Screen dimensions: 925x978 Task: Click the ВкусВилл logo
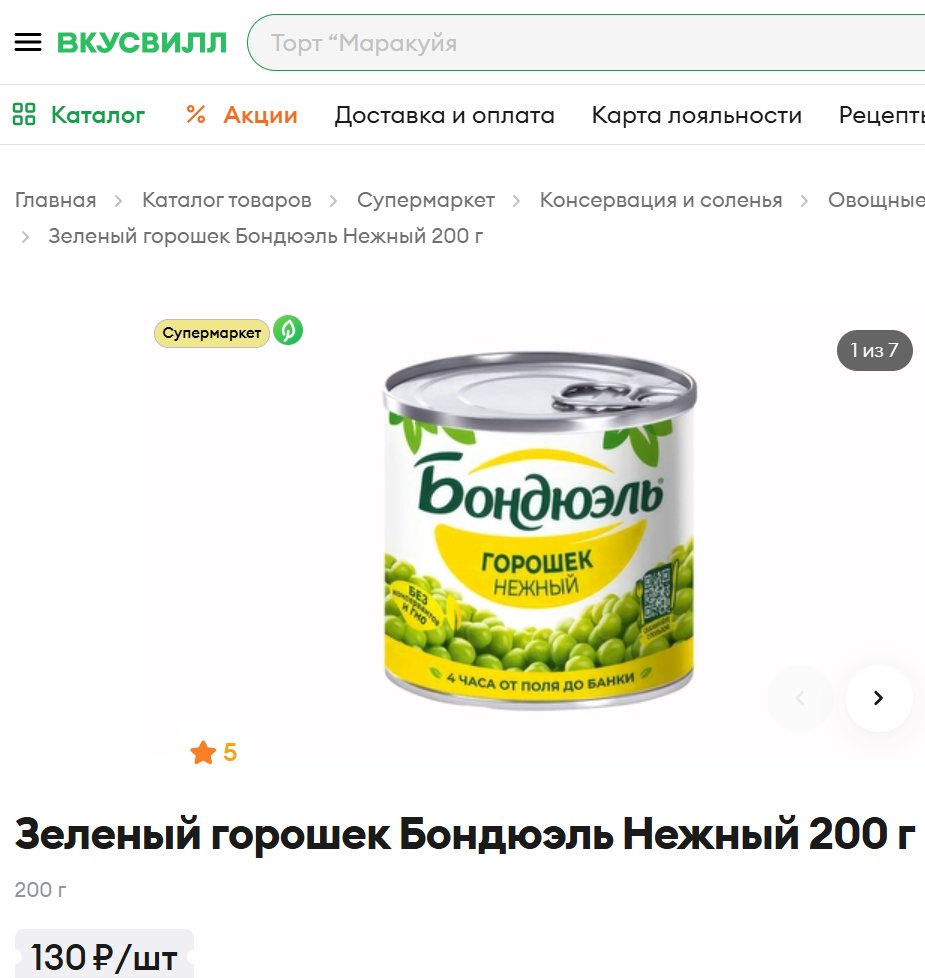[142, 43]
